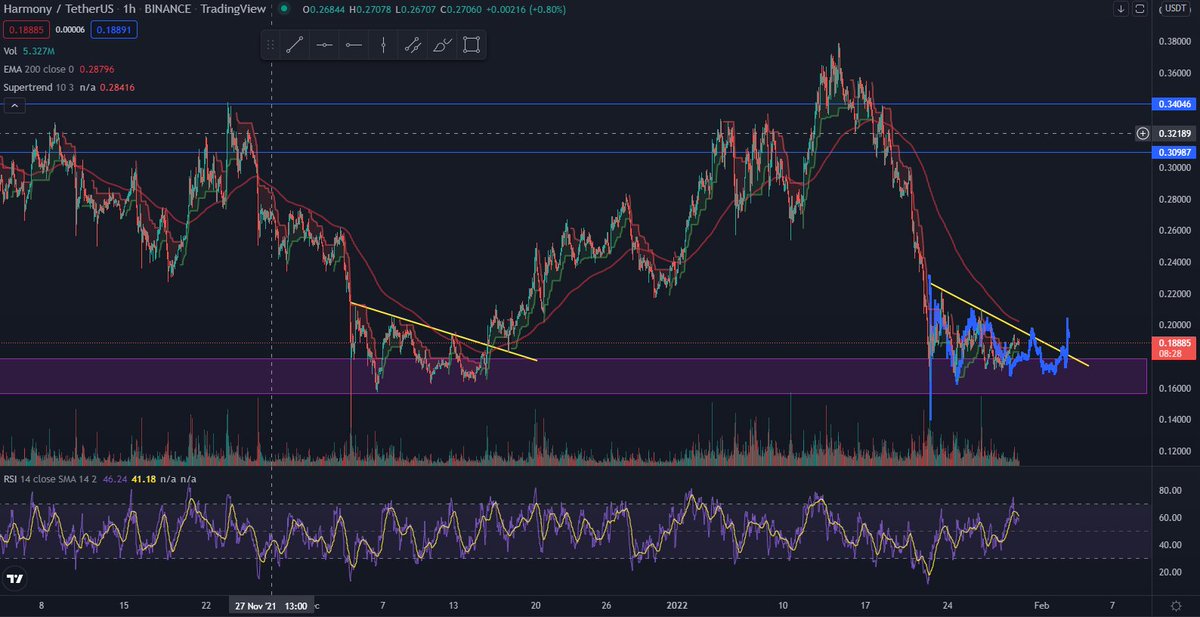The image size is (1200, 617).
Task: Click the red 0.18885 sell price button
Action: coord(24,29)
